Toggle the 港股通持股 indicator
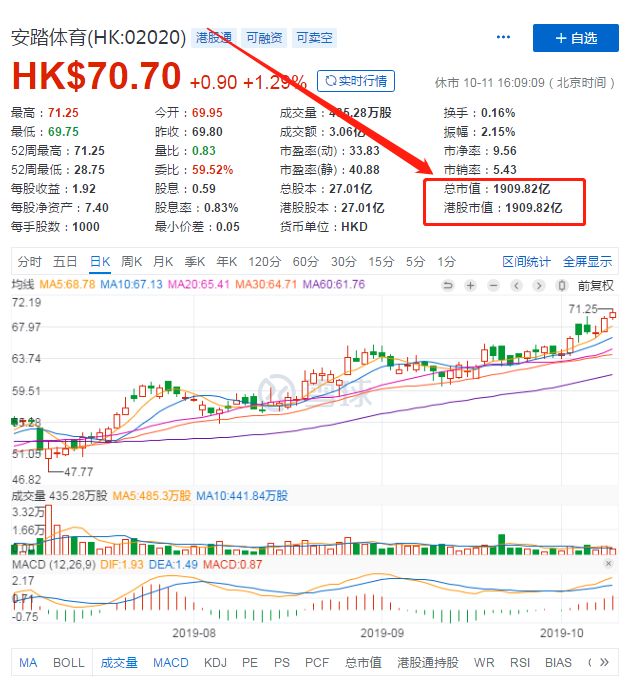Image resolution: width=632 pixels, height=685 pixels. [x=428, y=663]
